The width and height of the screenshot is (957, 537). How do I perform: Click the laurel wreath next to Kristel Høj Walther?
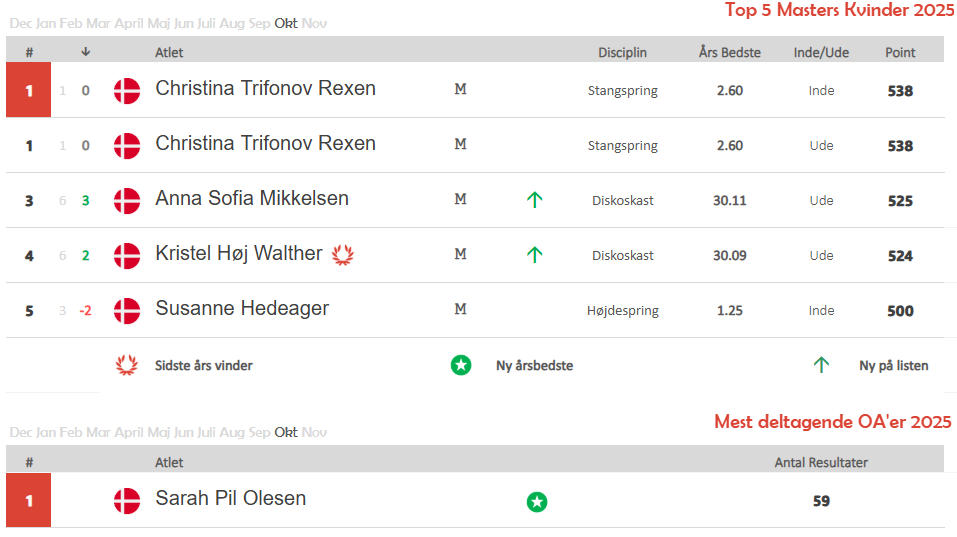343,254
